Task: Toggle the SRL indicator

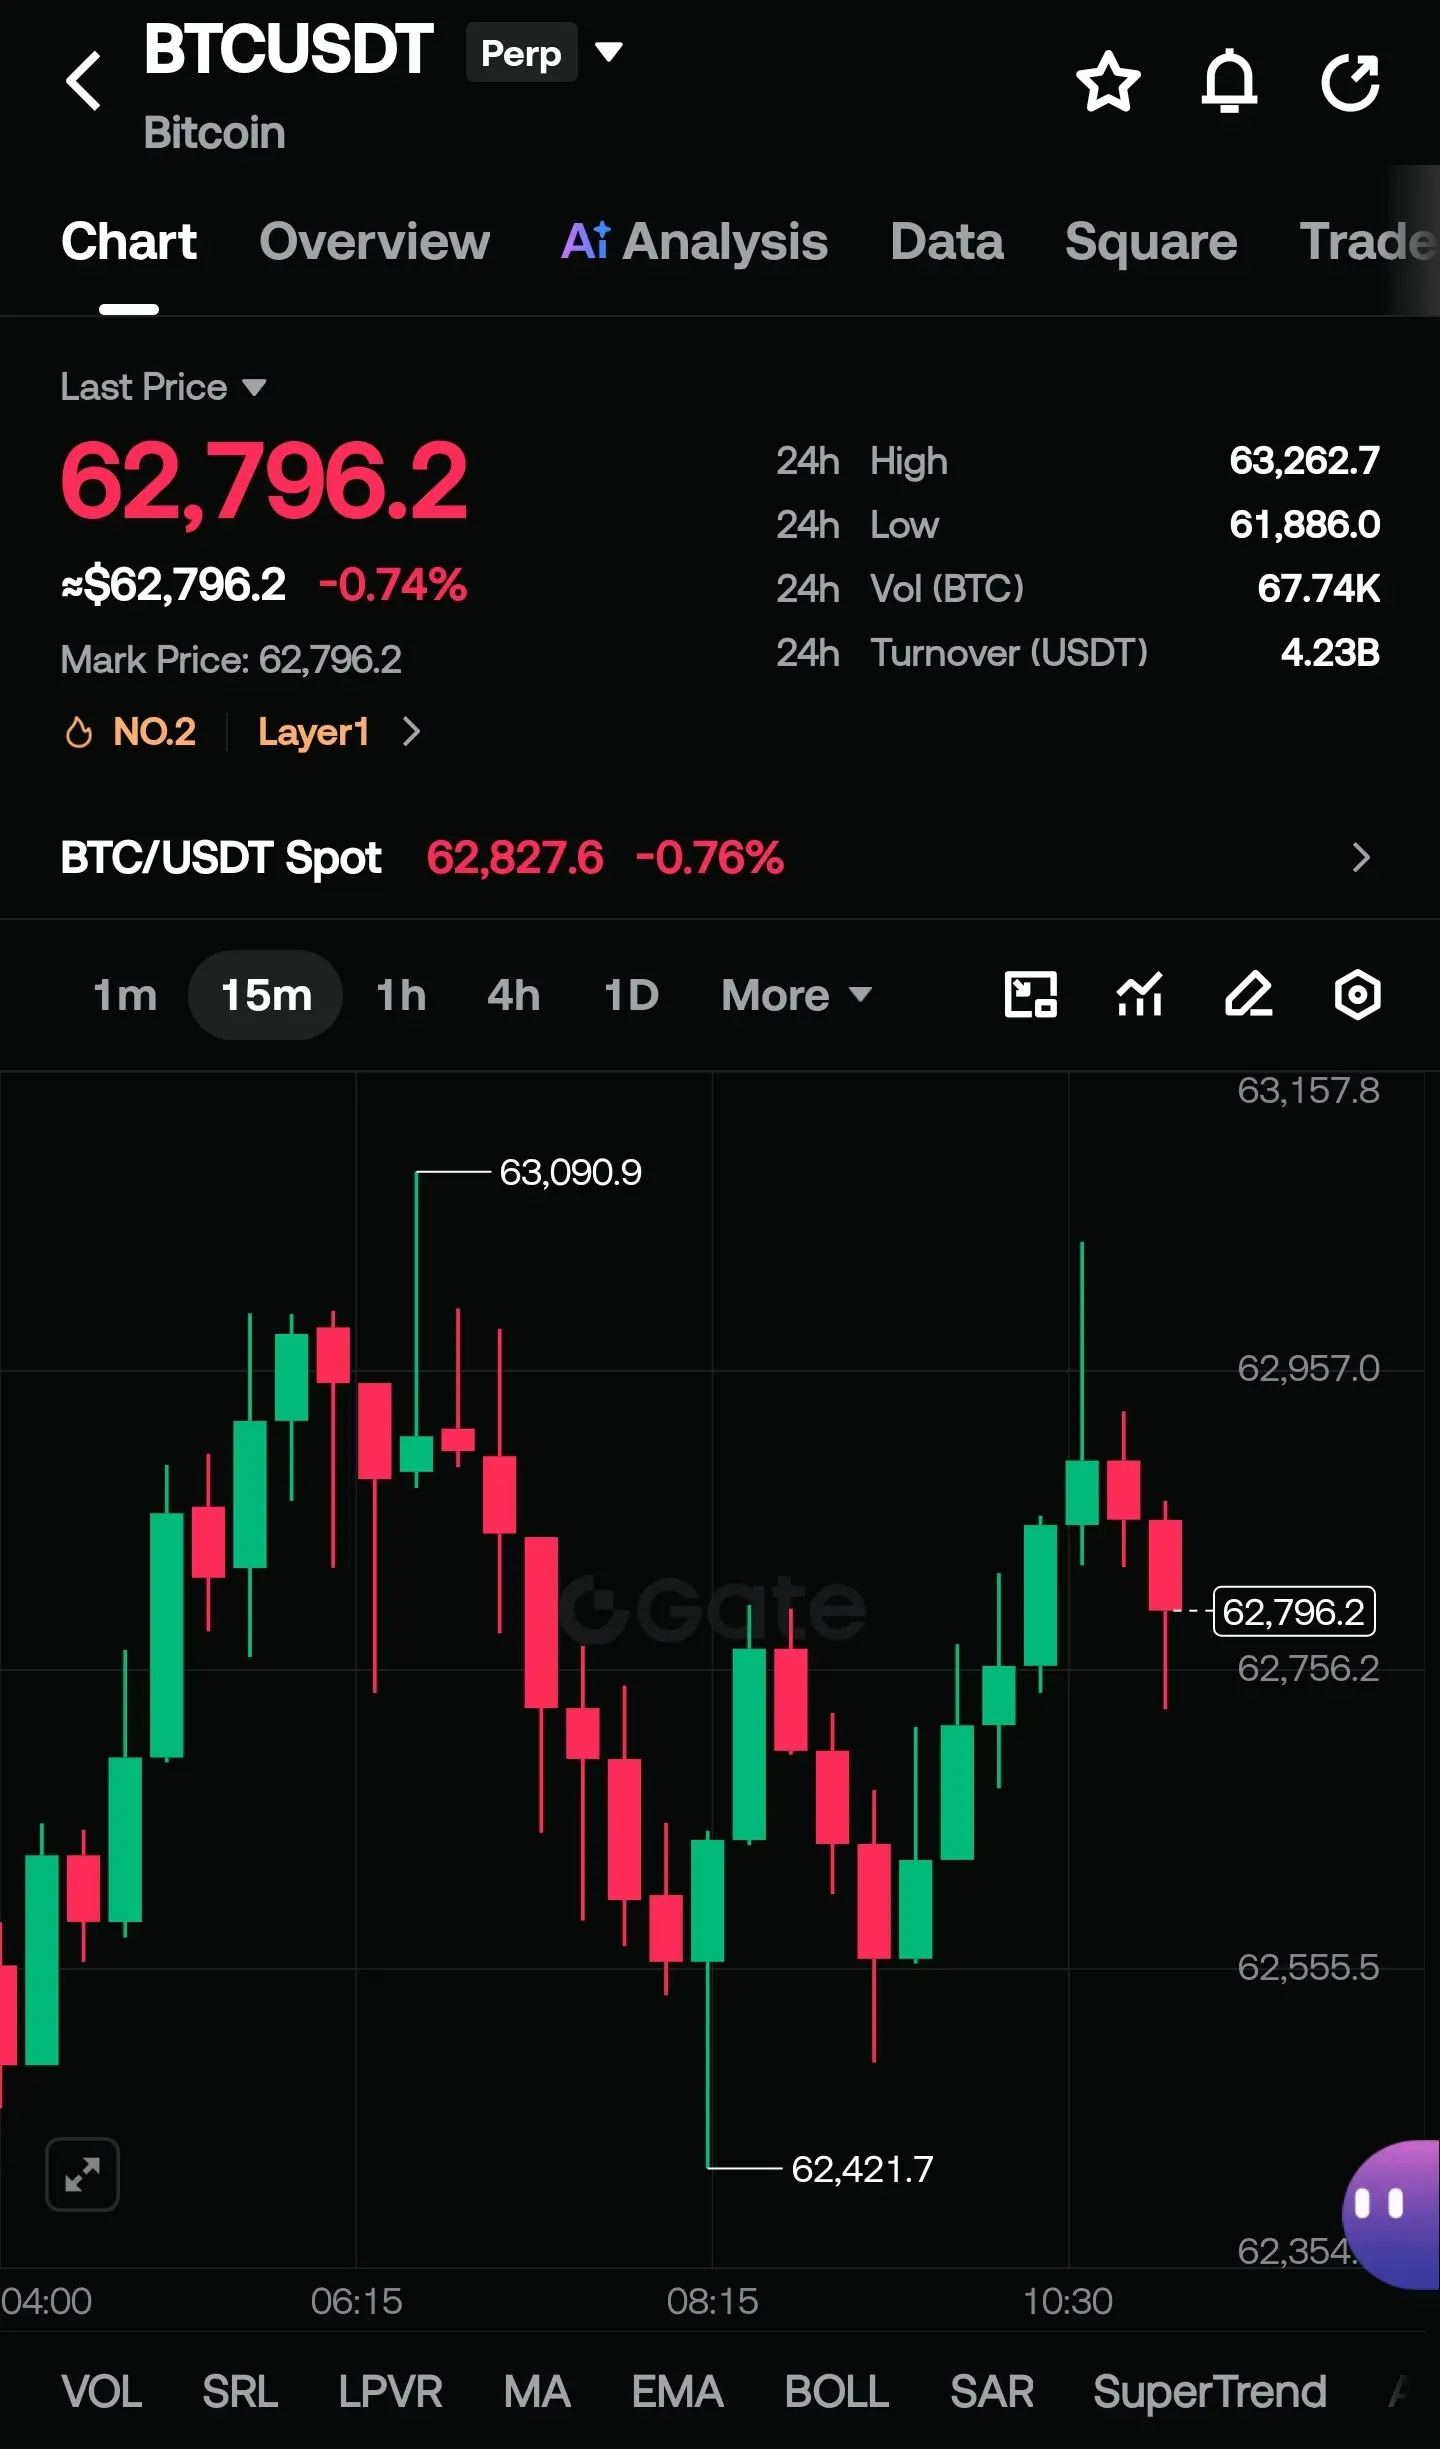Action: (x=240, y=2392)
